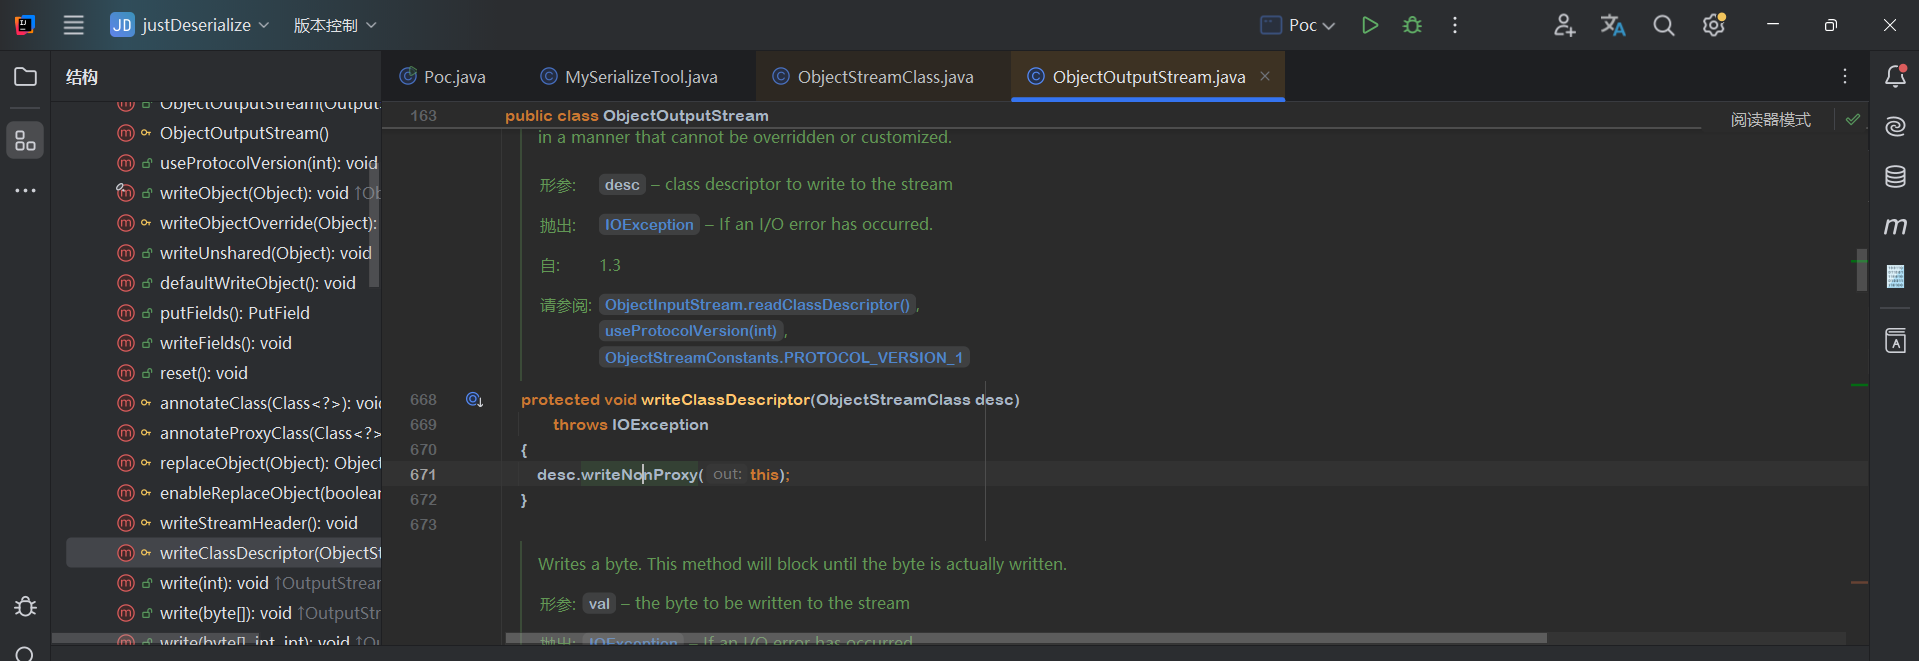This screenshot has height=661, width=1919.
Task: Follow the useProtocolVersion(int) doc link
Action: tap(690, 331)
